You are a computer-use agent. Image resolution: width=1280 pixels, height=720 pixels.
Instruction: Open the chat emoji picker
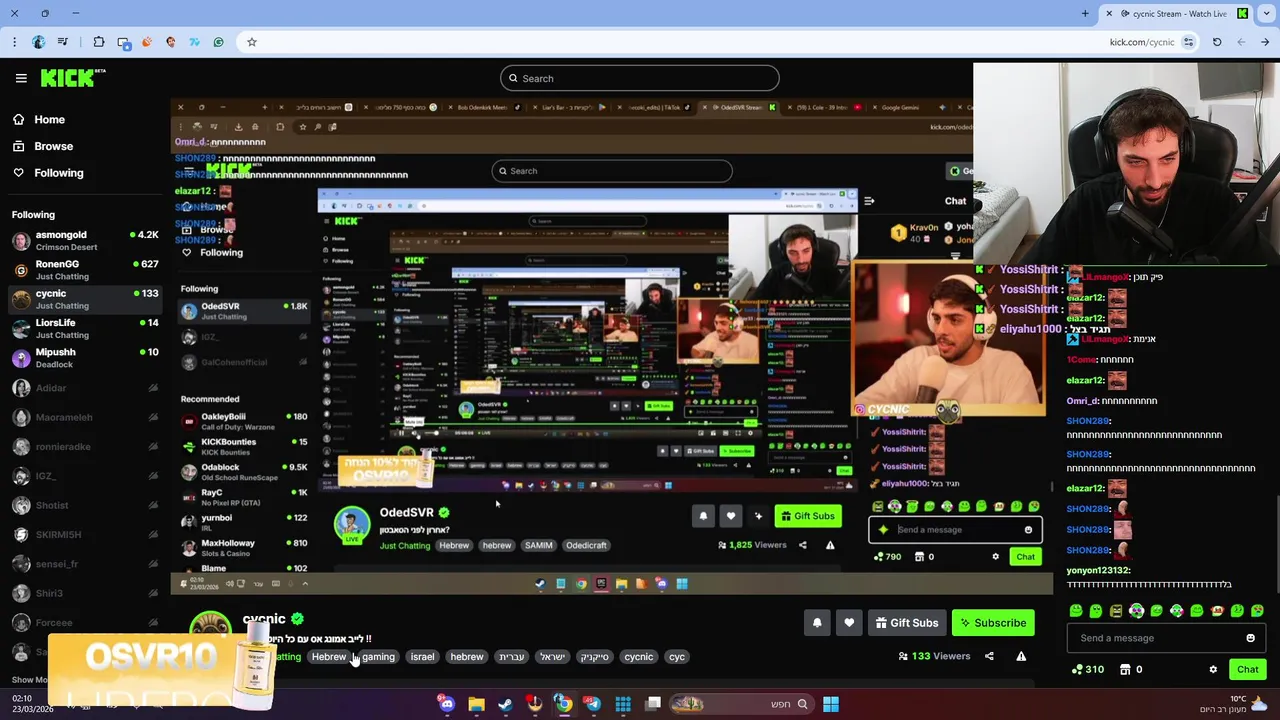pos(1250,638)
